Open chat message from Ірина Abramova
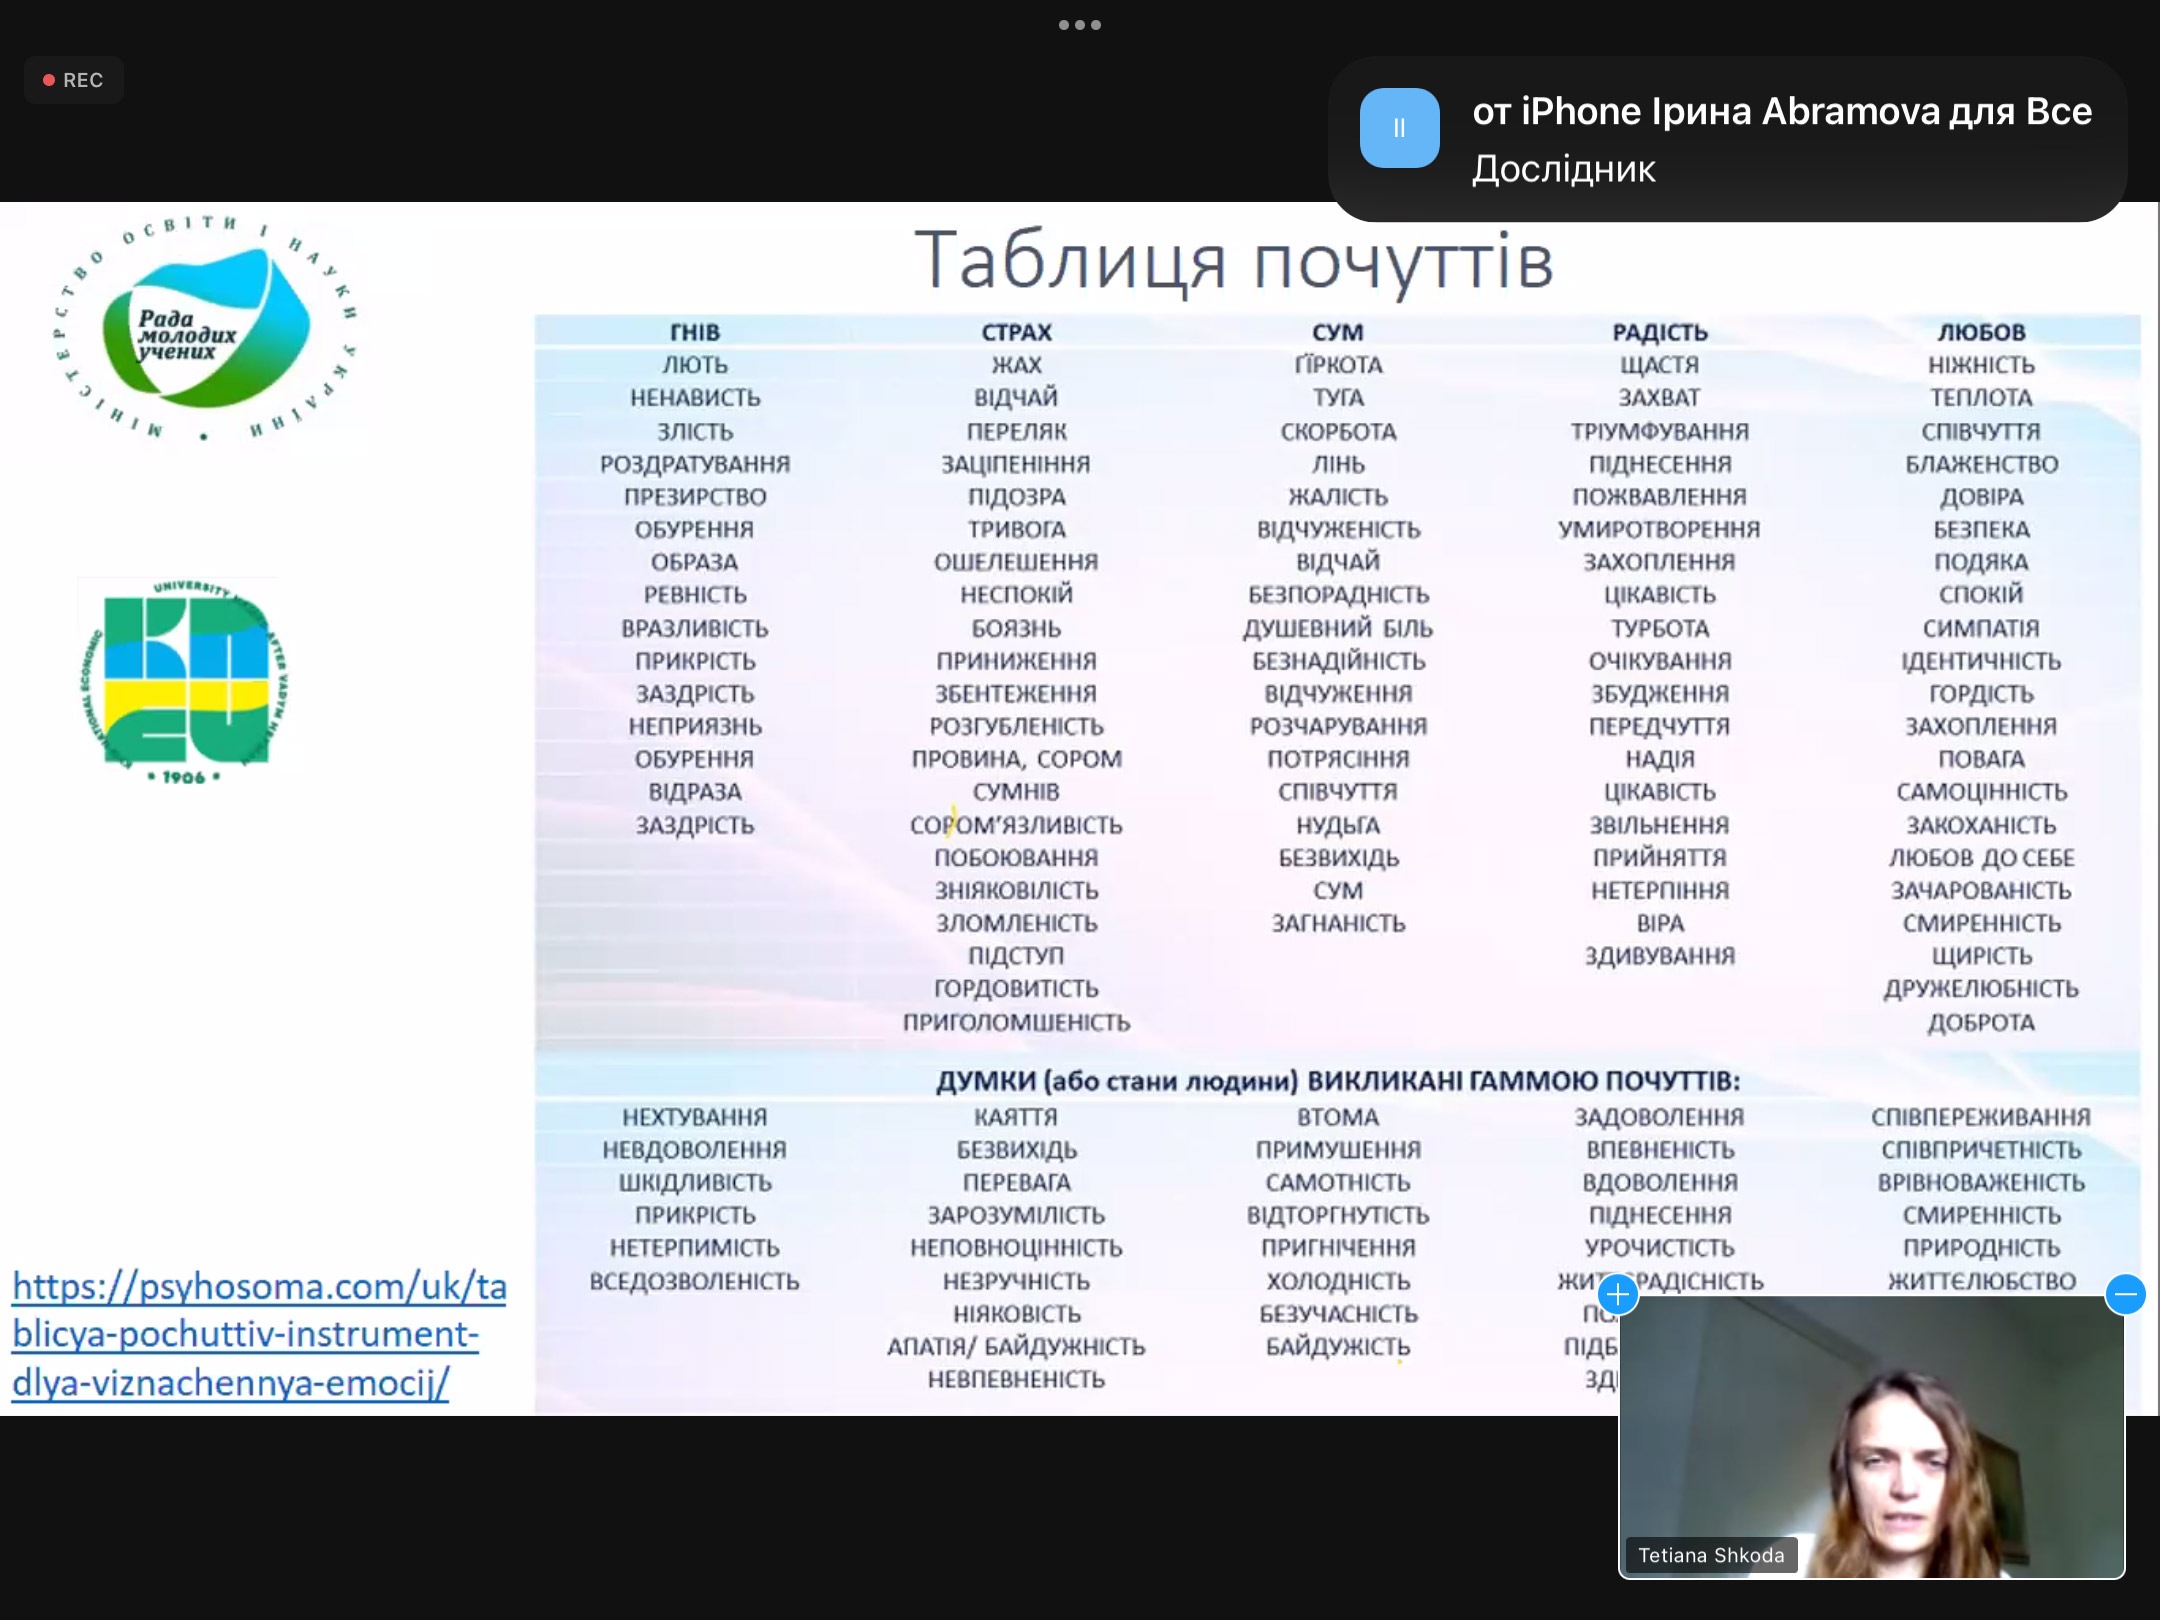Screen dimensions: 2160x1620 click(1781, 112)
